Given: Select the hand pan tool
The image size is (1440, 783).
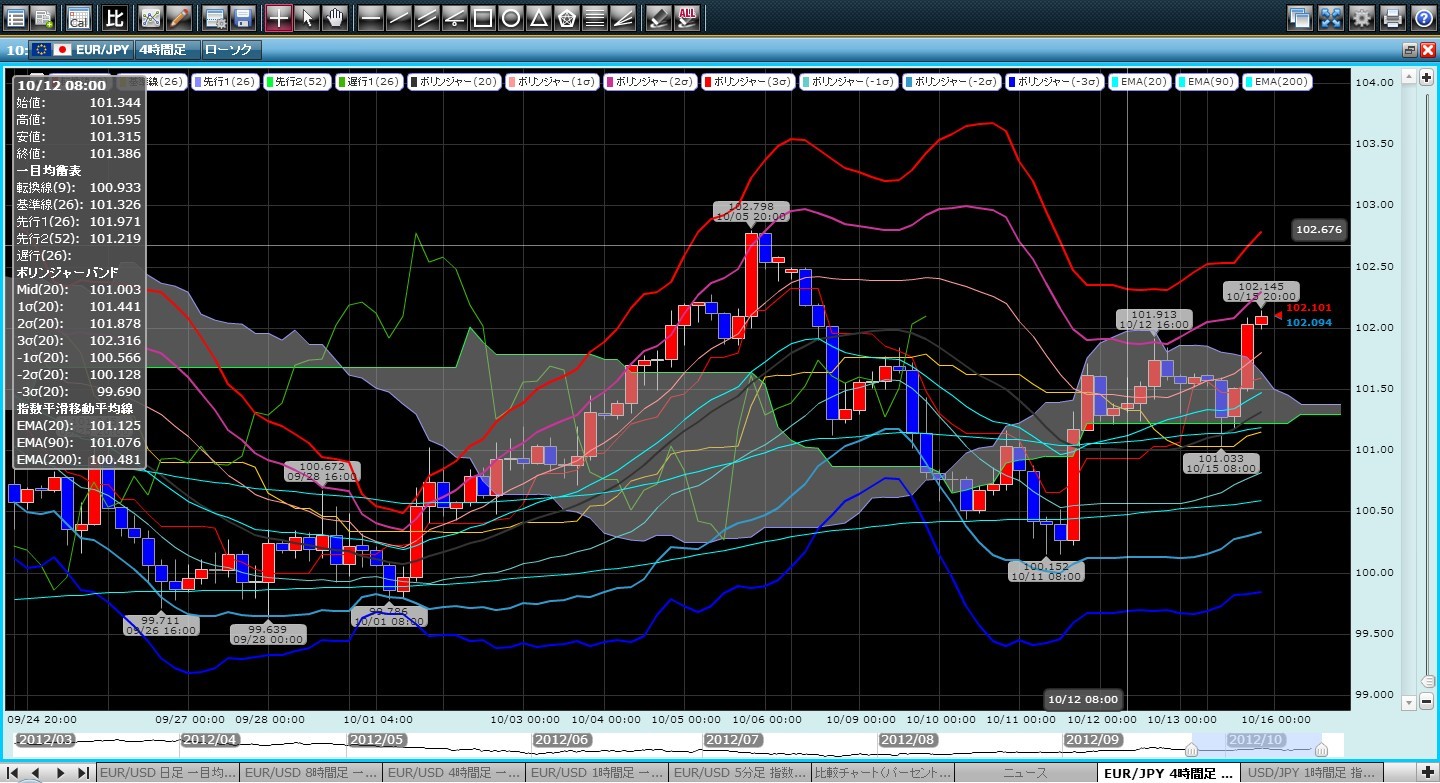Looking at the screenshot, I should click(335, 17).
